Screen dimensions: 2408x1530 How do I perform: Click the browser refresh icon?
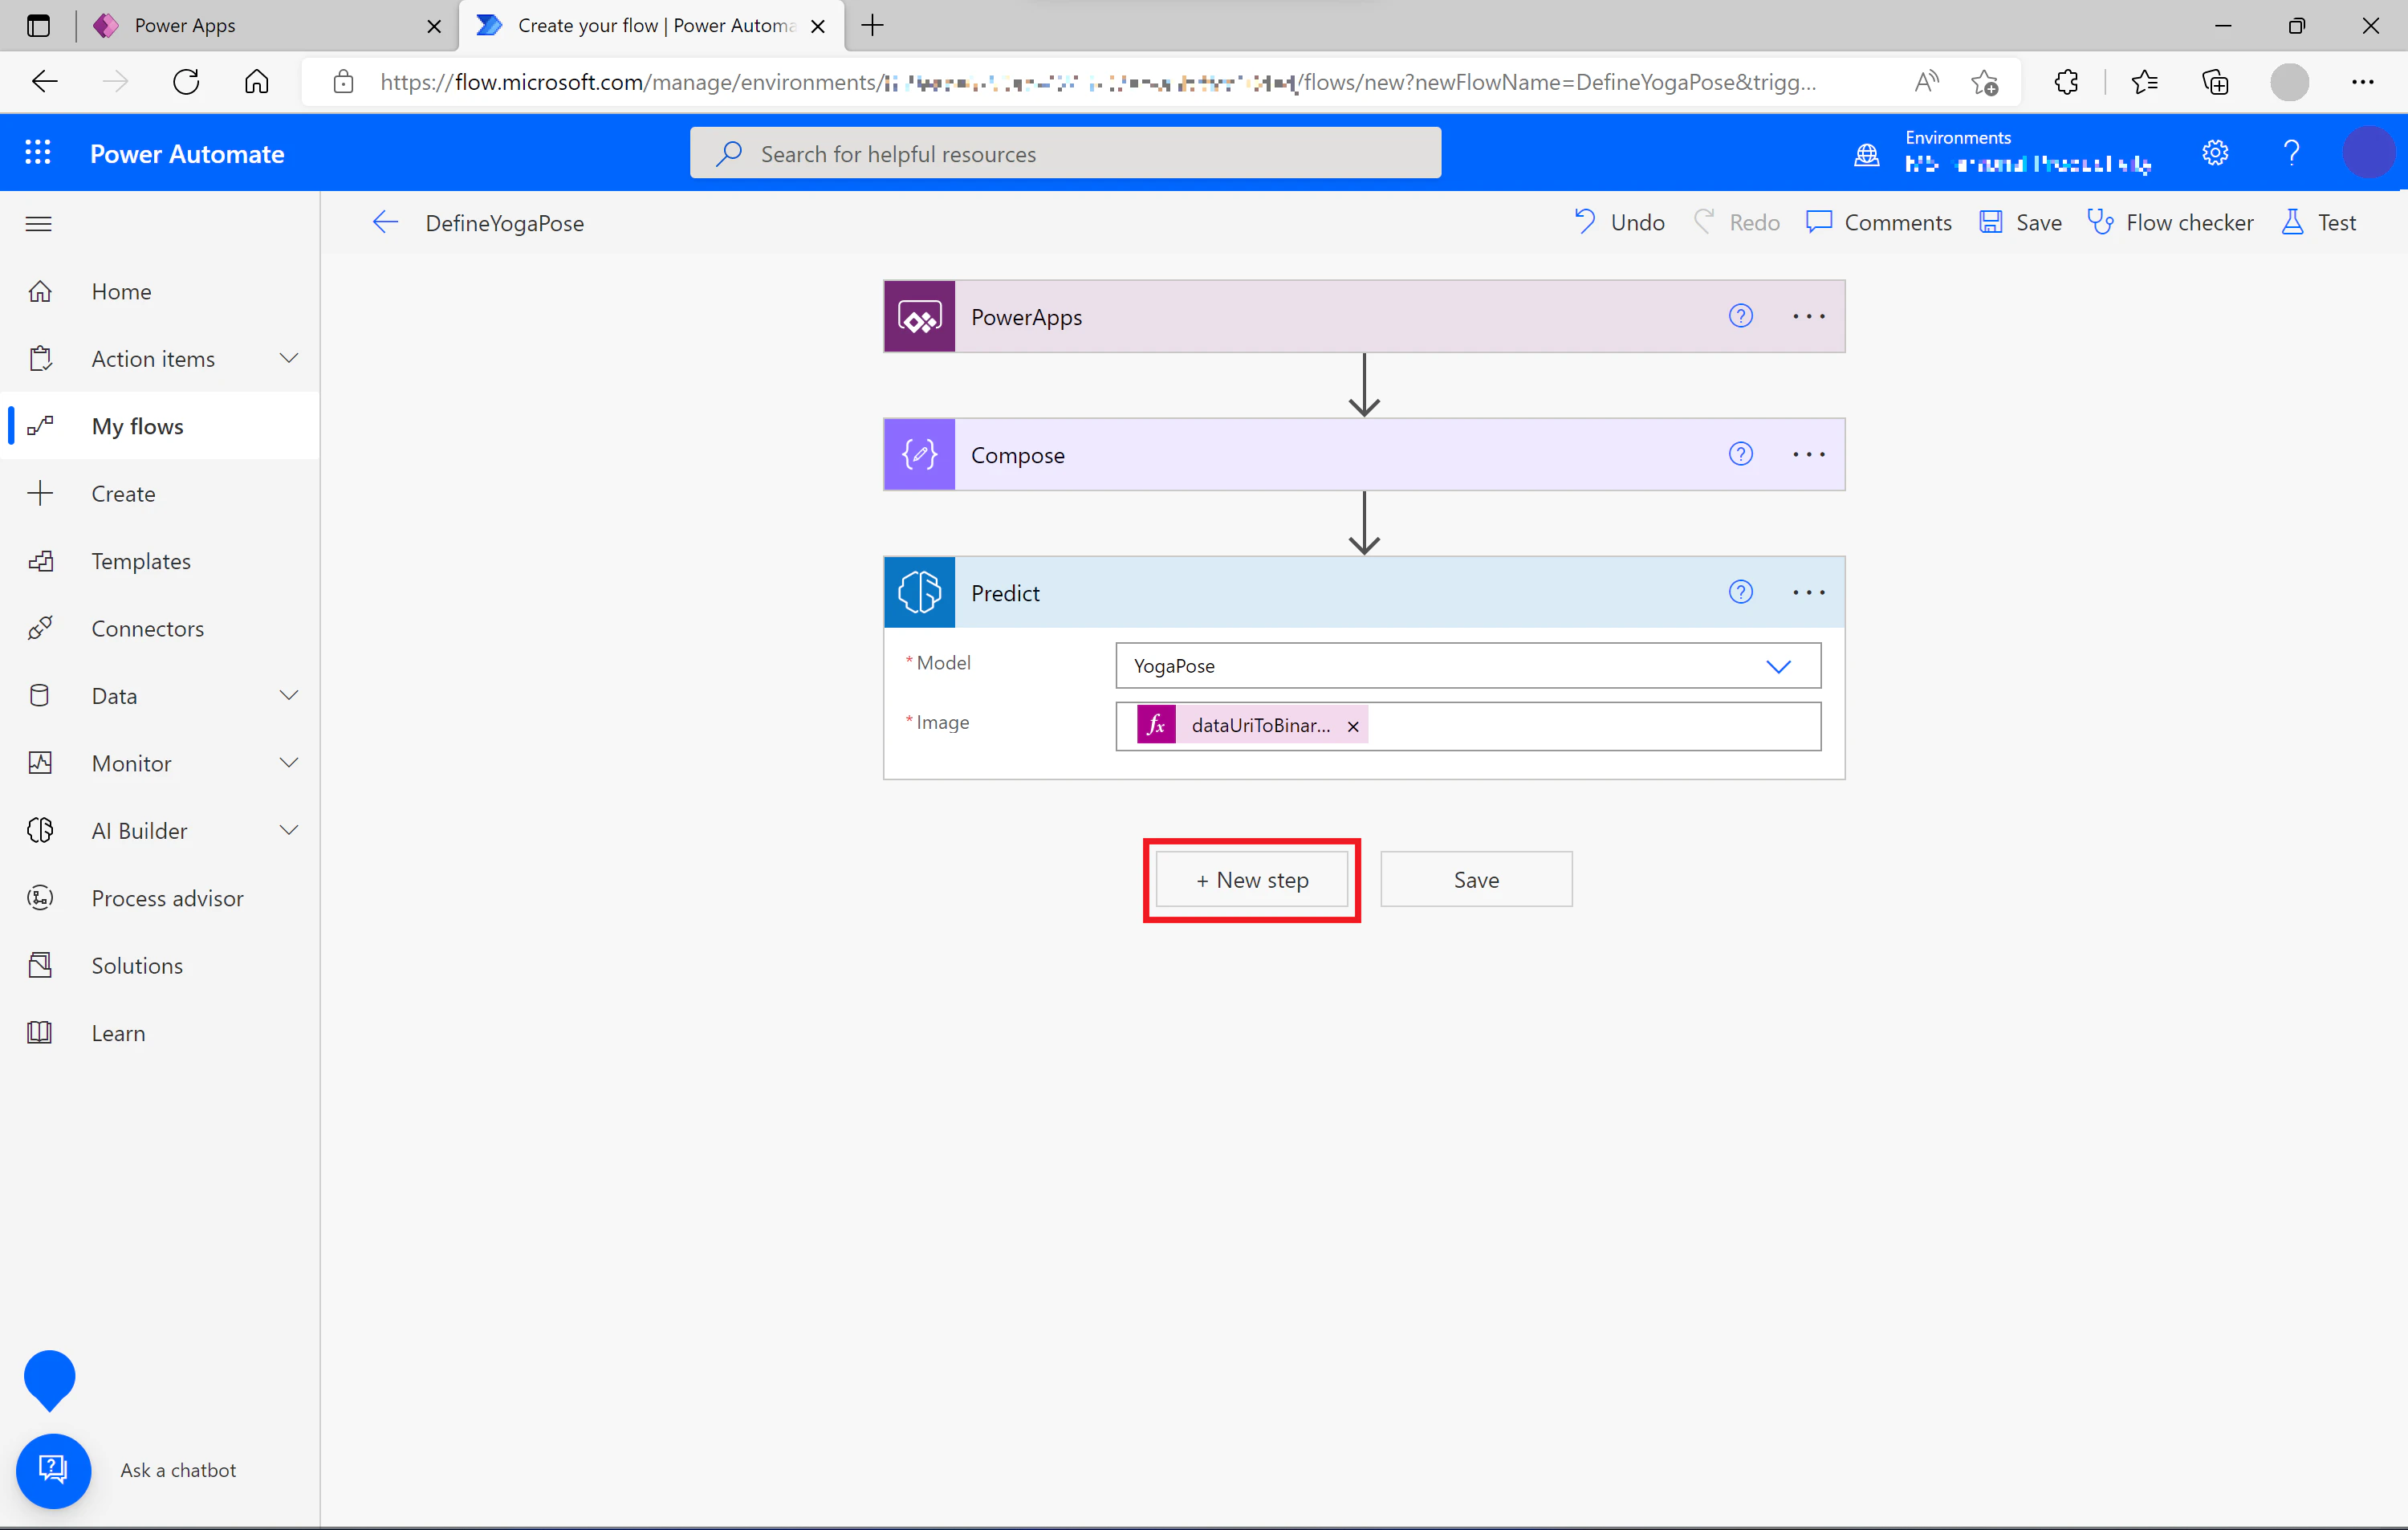[186, 82]
